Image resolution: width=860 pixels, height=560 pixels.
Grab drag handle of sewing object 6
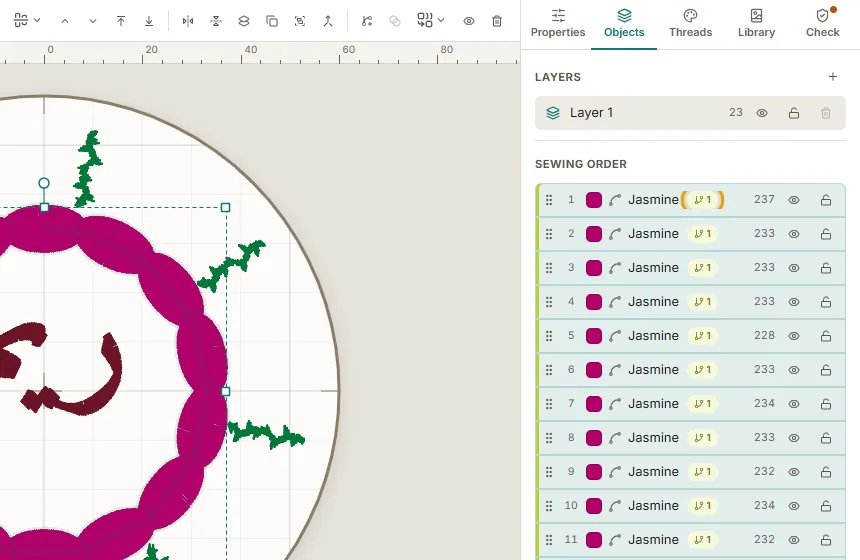[549, 370]
